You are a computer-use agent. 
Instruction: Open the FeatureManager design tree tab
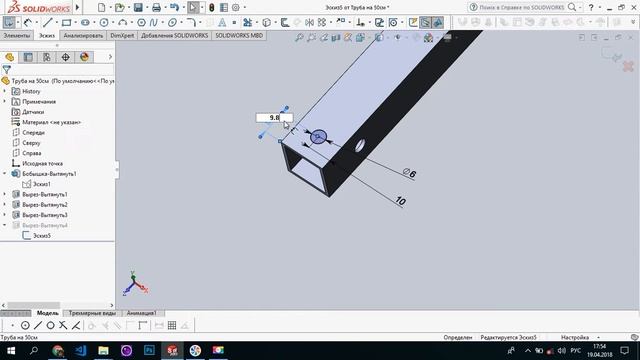pyautogui.click(x=9, y=57)
